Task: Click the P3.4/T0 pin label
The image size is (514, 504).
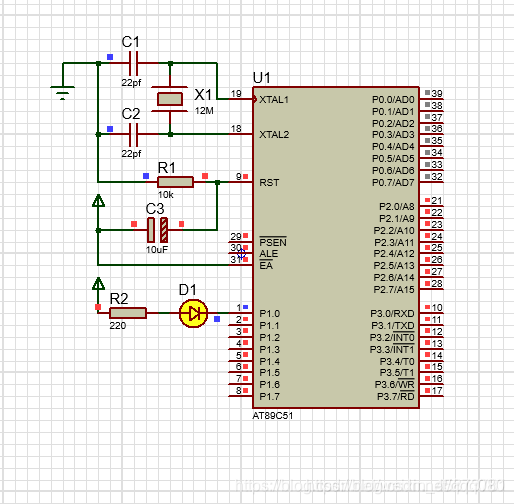Action: [397, 362]
